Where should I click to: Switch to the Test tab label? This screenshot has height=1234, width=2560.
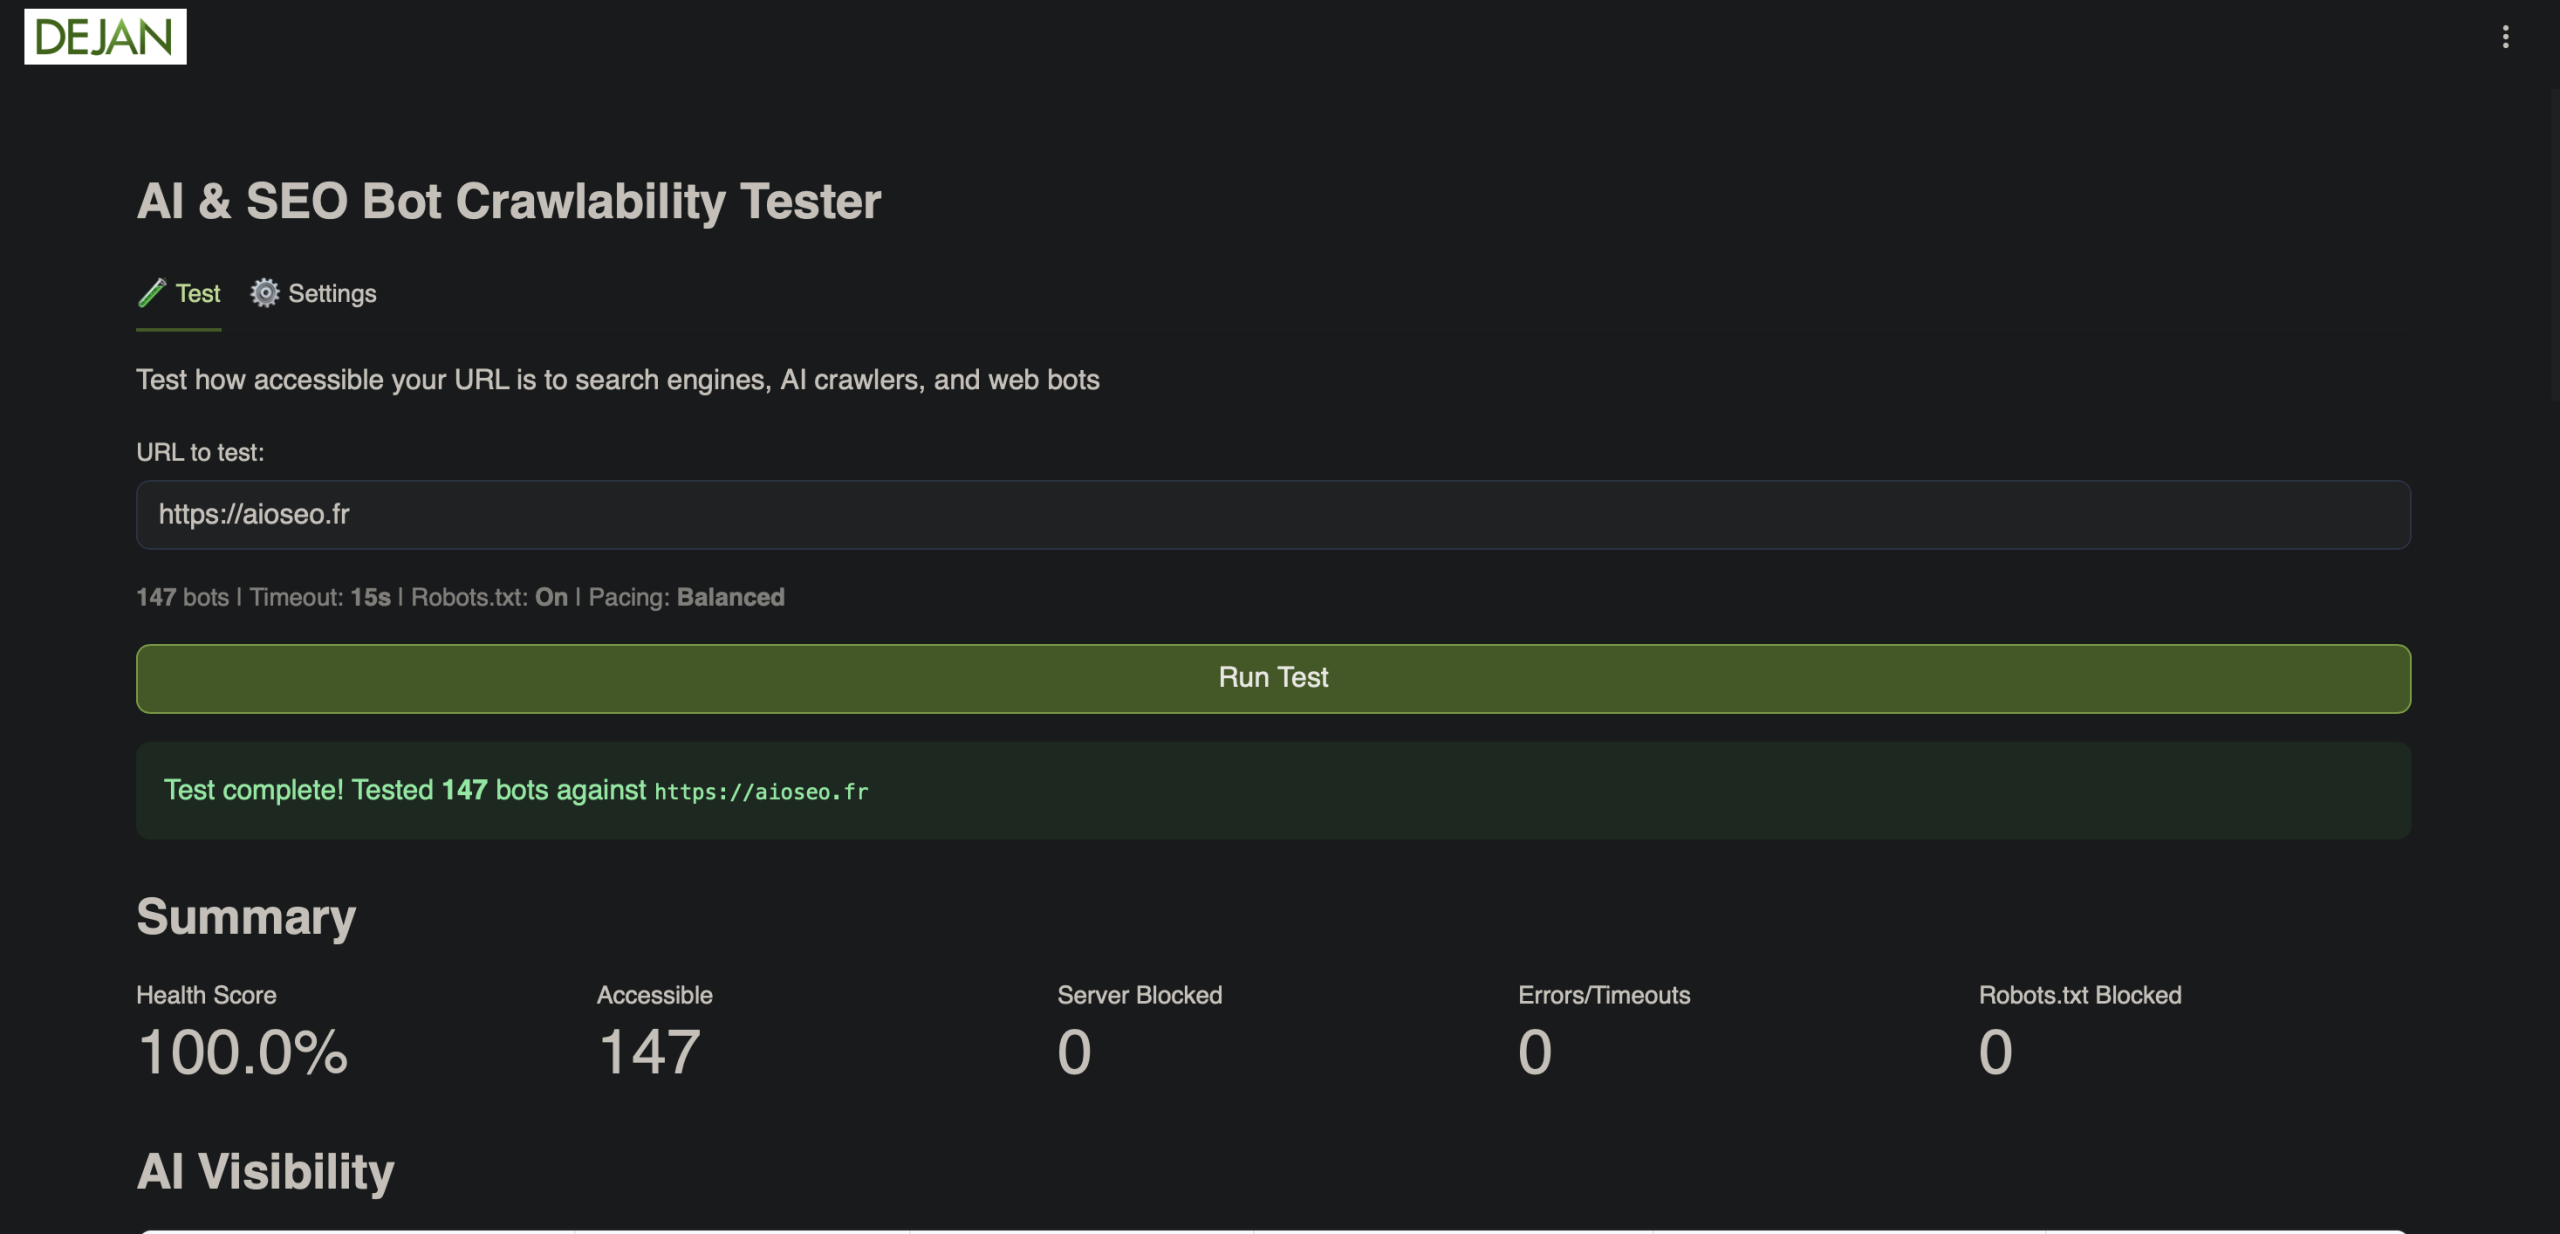pos(198,293)
